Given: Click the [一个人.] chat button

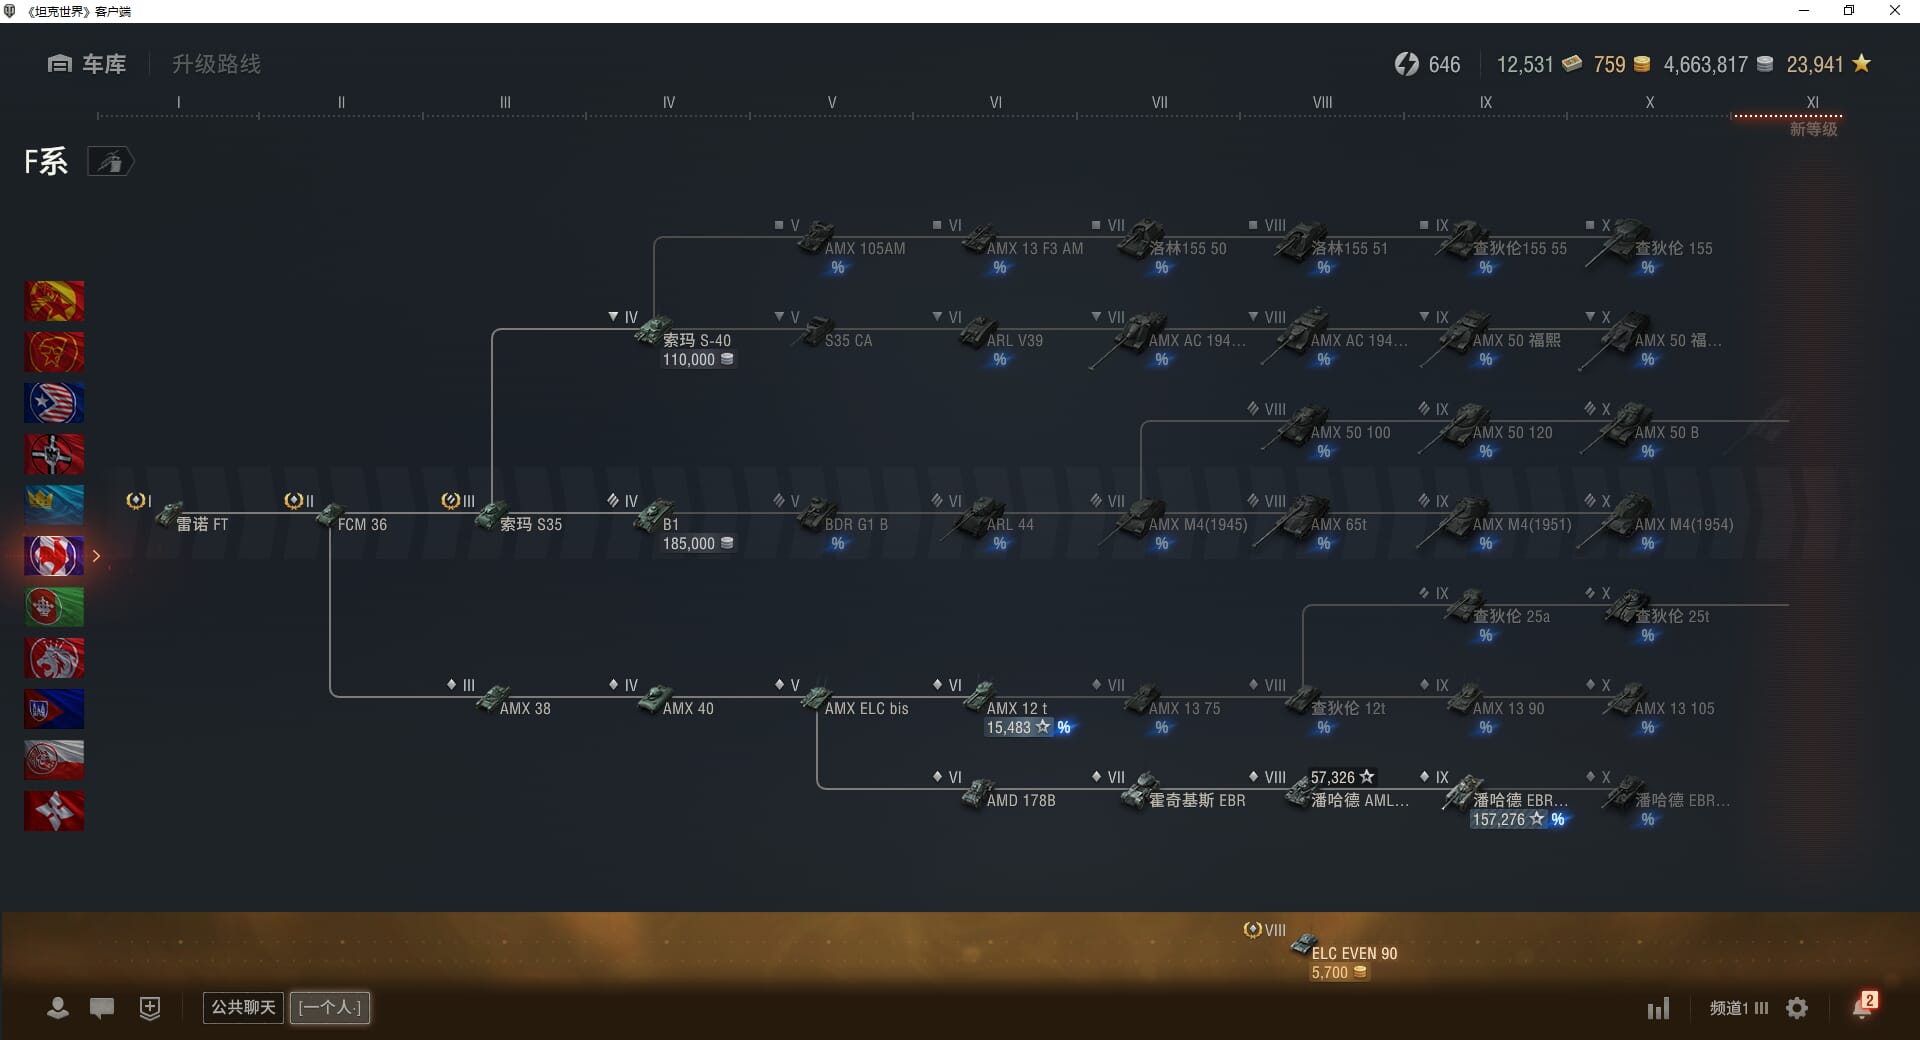Looking at the screenshot, I should coord(330,1007).
